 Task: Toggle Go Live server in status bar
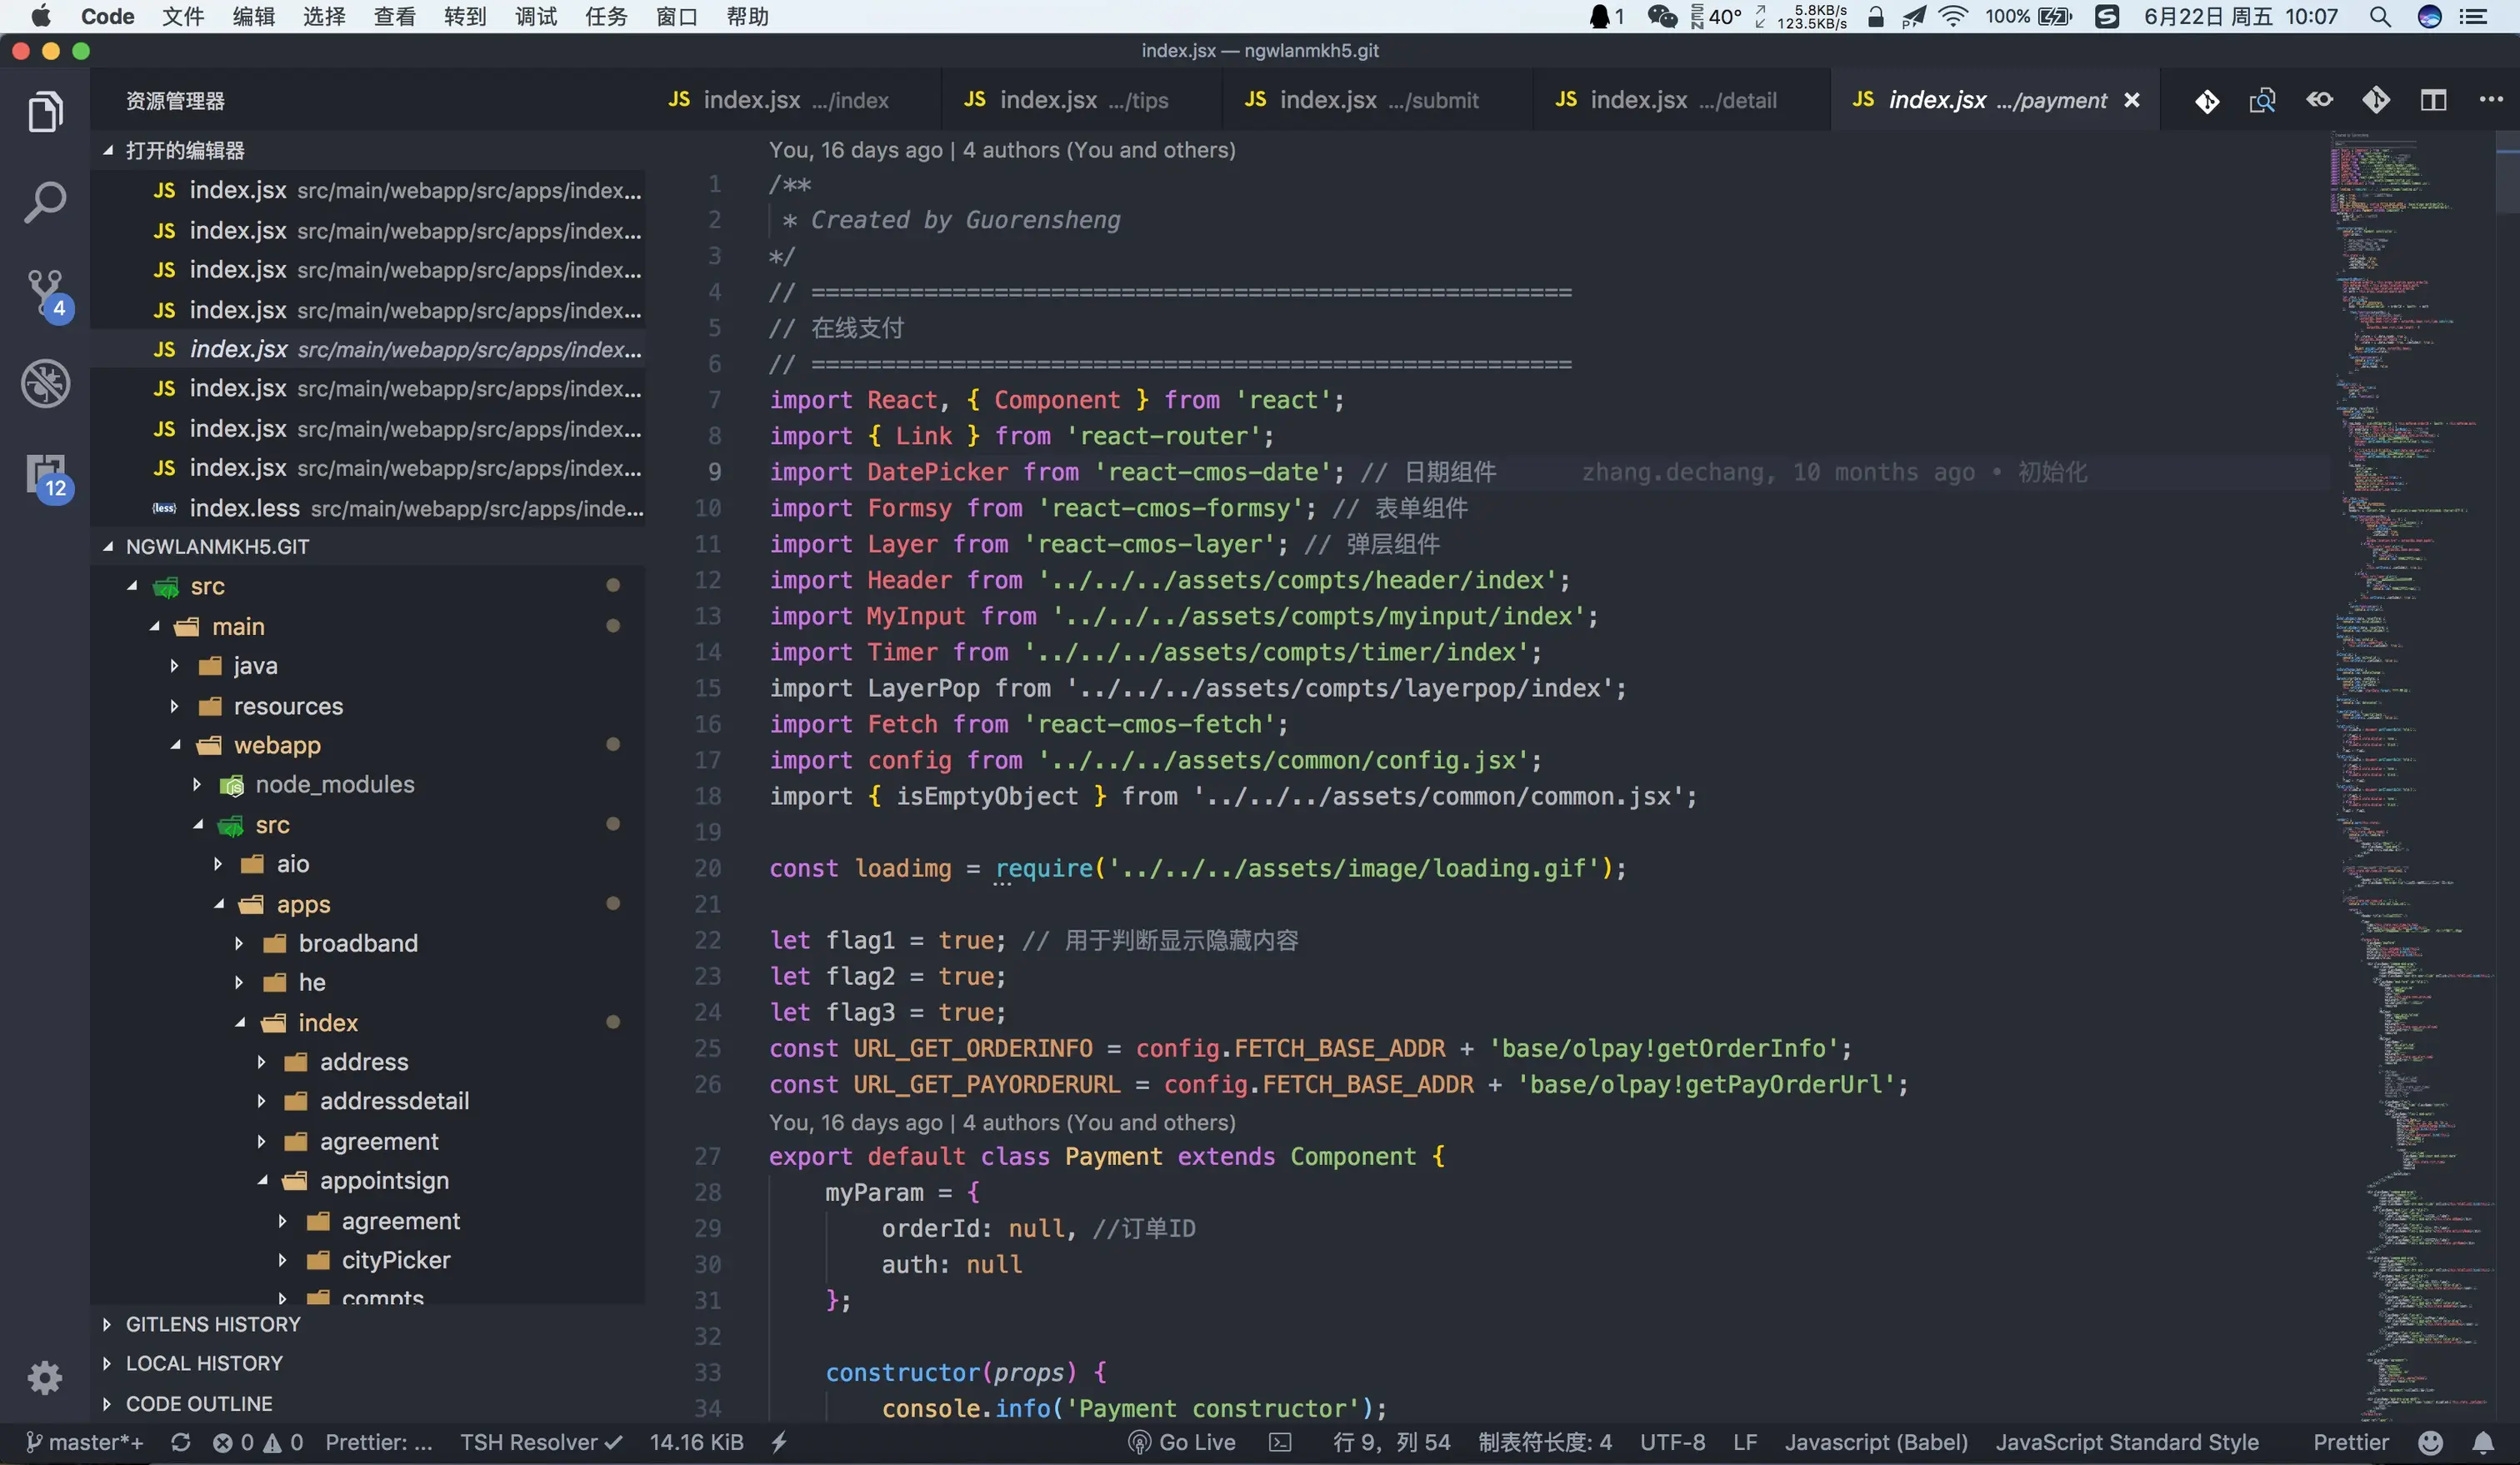[x=1182, y=1442]
